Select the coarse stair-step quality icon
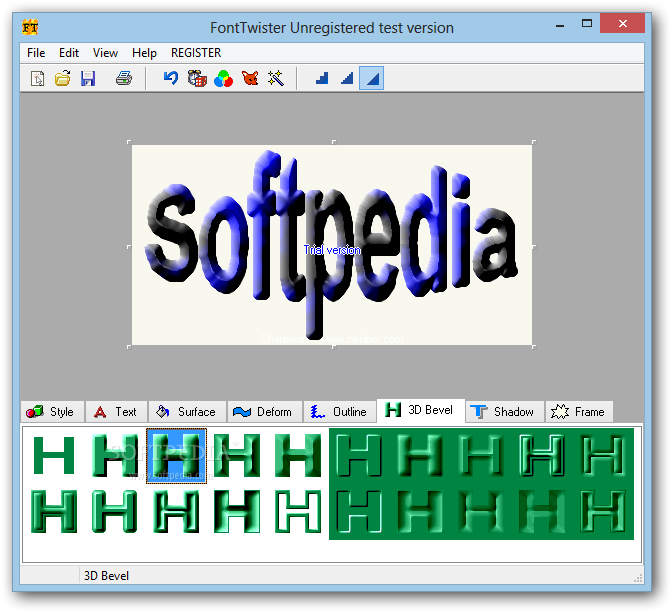The width and height of the screenshot is (672, 612). point(322,78)
